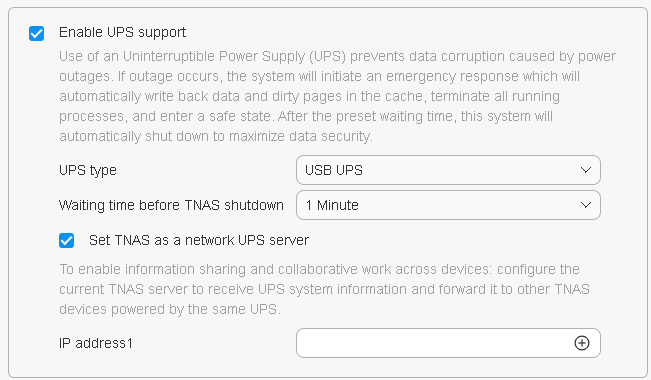Click the UPS type field label
Screen dimensions: 651x380
88,171
